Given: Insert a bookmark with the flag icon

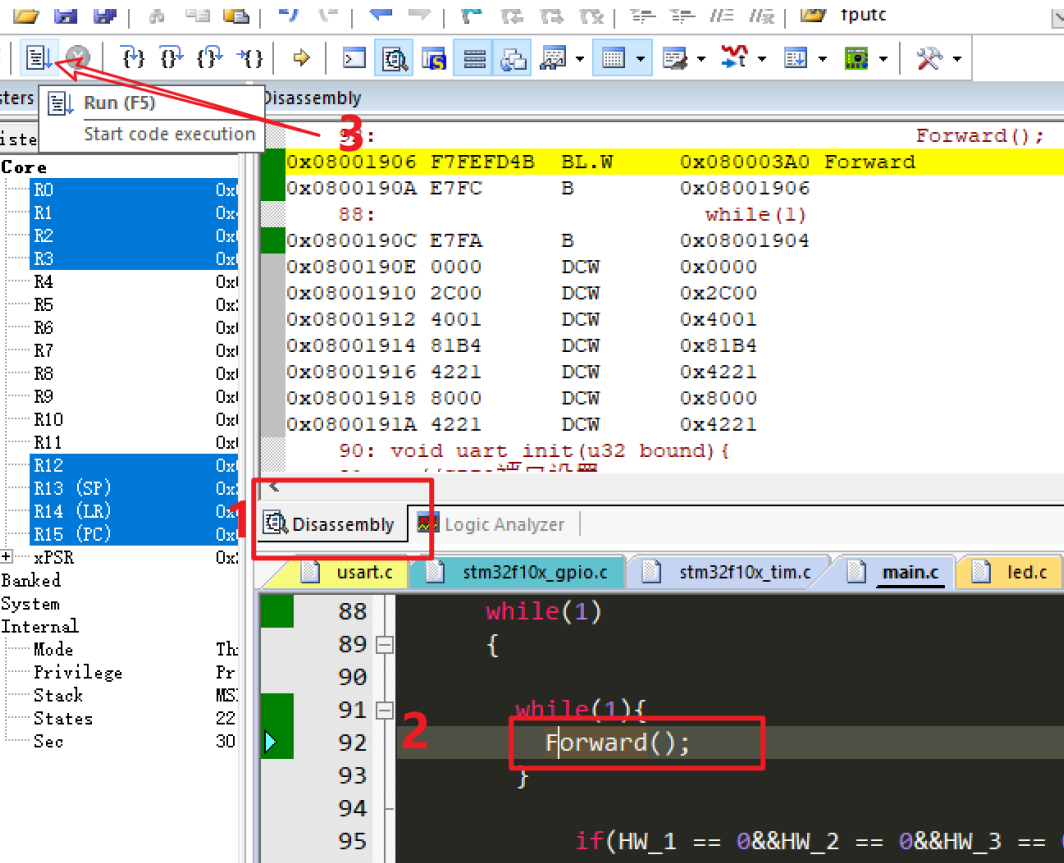Looking at the screenshot, I should point(472,14).
